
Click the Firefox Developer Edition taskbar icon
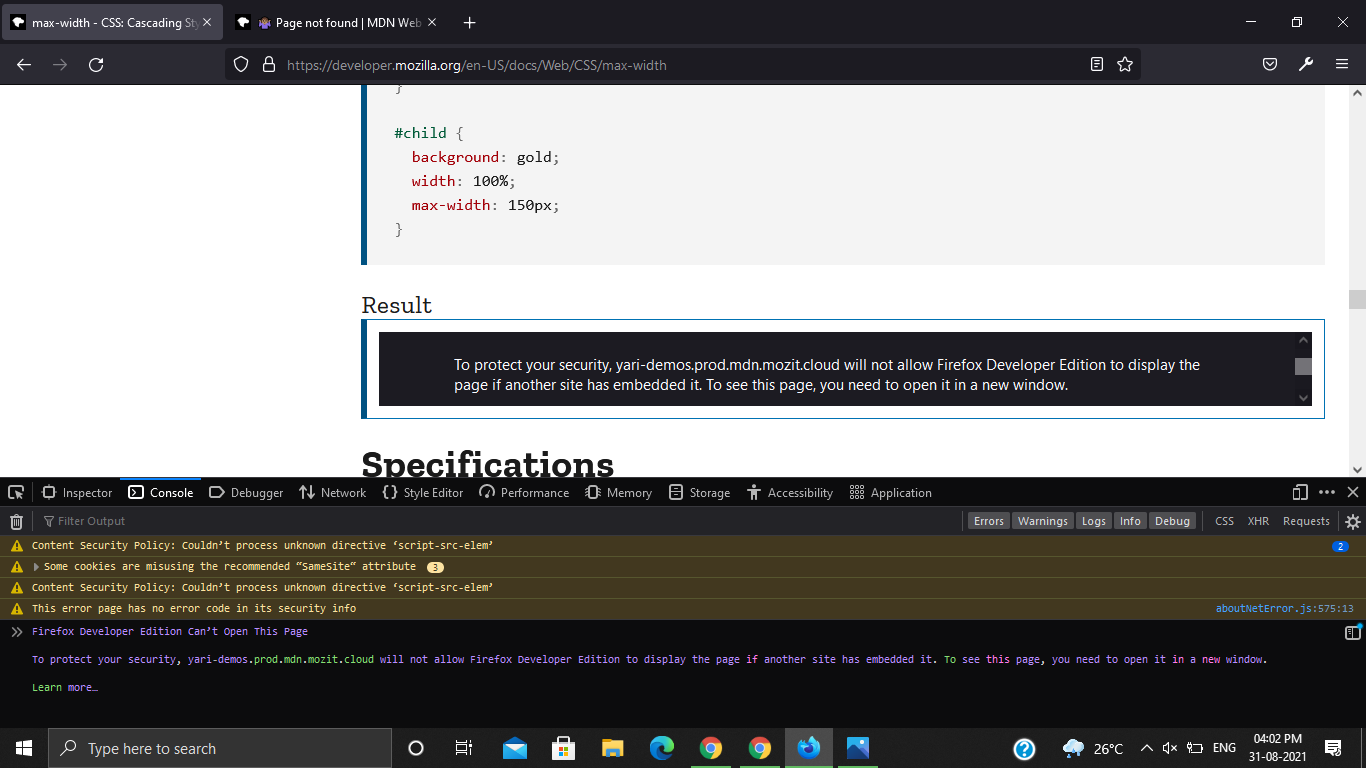click(x=809, y=747)
